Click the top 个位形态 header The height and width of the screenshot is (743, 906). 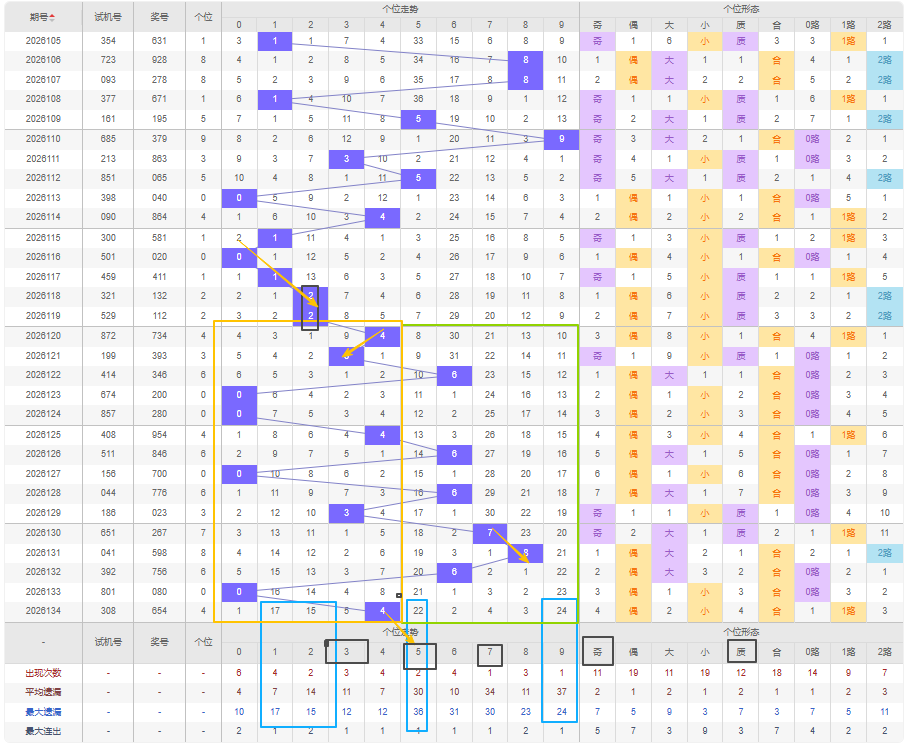click(x=741, y=9)
